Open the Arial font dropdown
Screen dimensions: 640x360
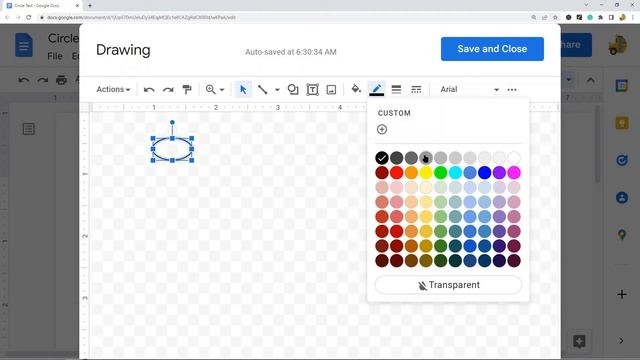pyautogui.click(x=469, y=89)
